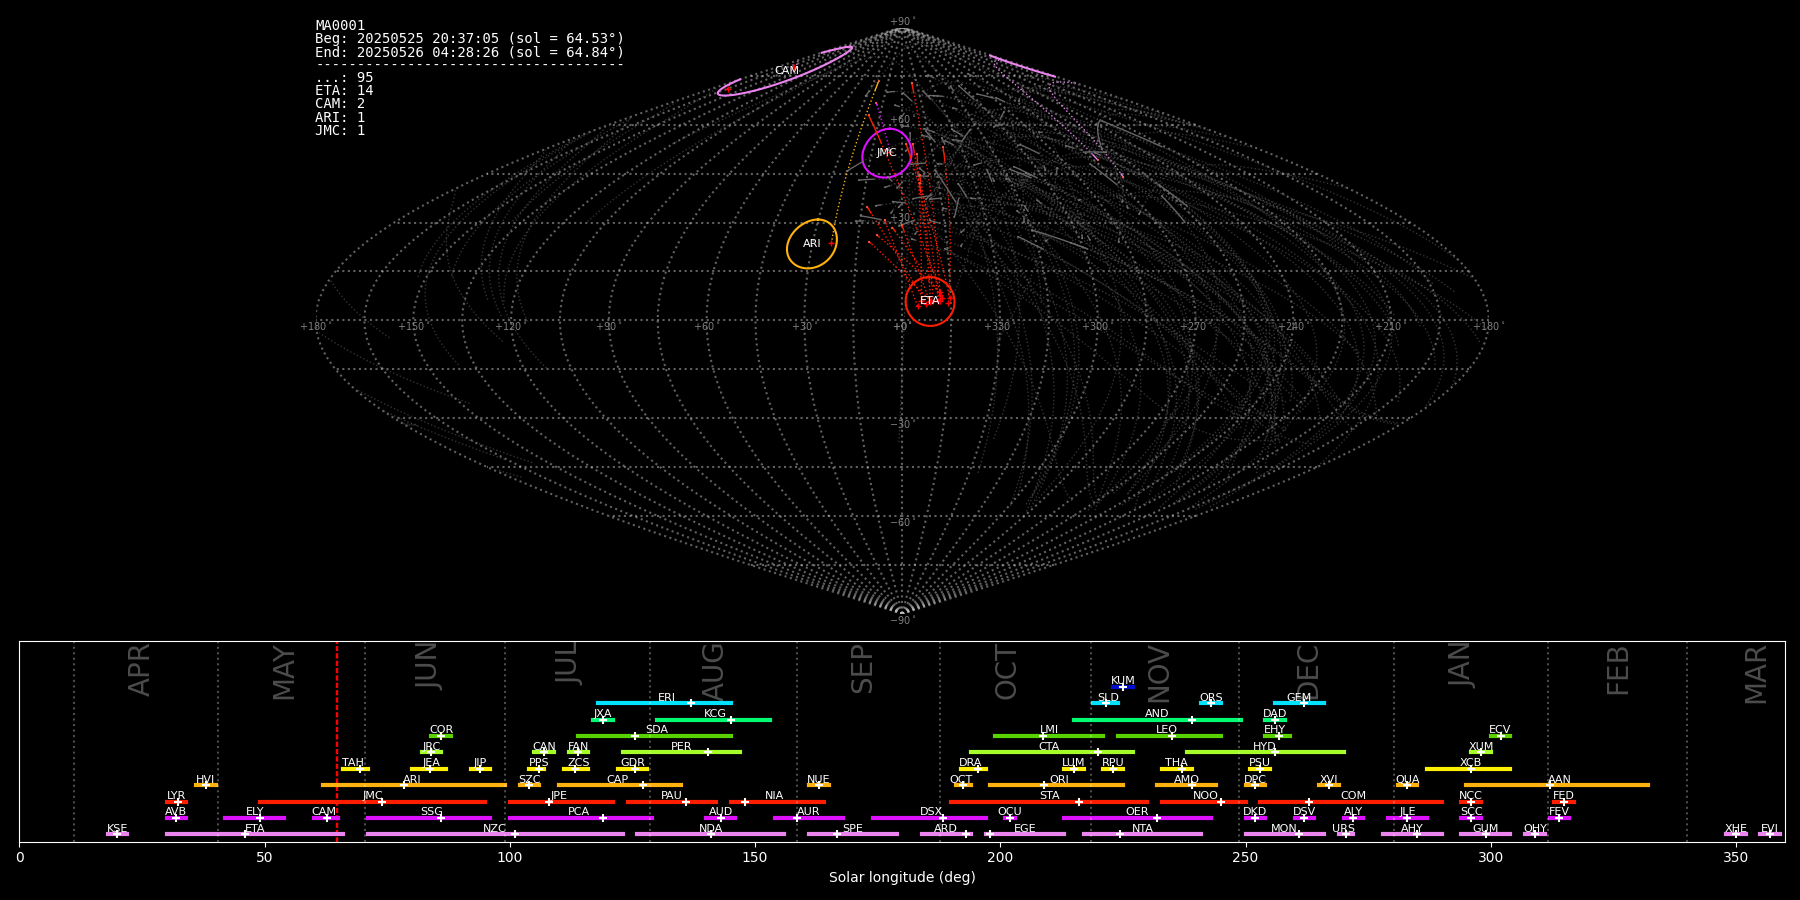Click the cyan ERI shower bar
1800x900 pixels.
click(664, 703)
